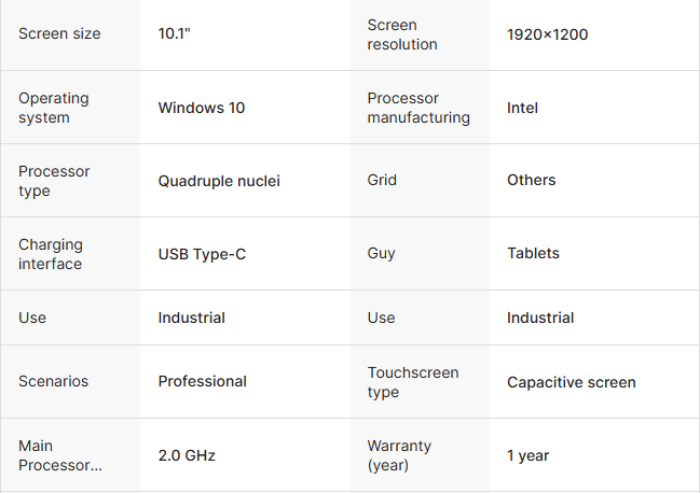Select the "2.0 GHz" value

tap(187, 455)
